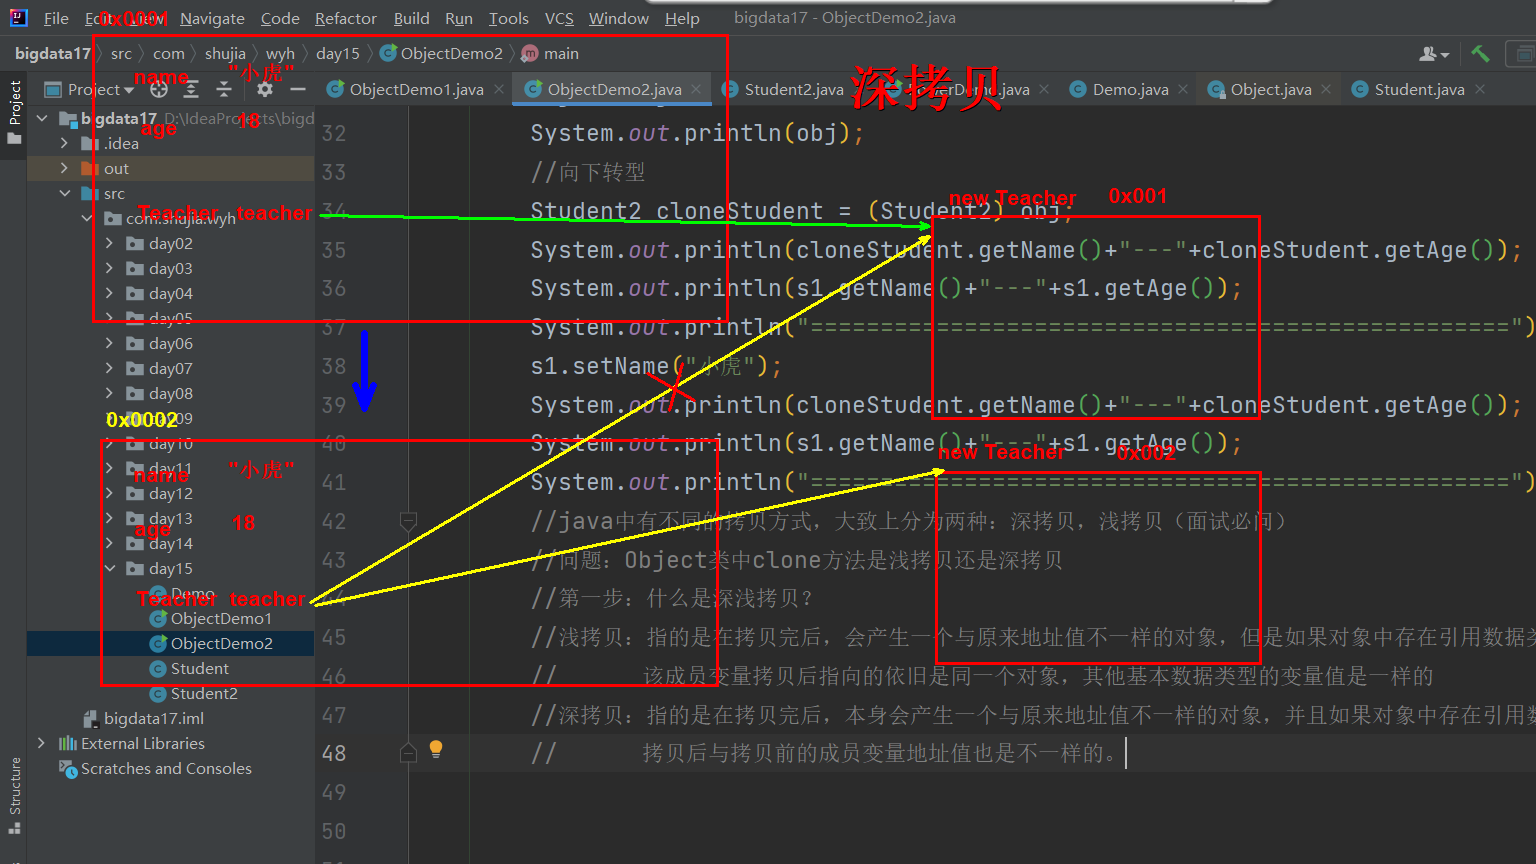Image resolution: width=1536 pixels, height=864 pixels.
Task: Expand the External Libraries chevron
Action: tap(41, 743)
